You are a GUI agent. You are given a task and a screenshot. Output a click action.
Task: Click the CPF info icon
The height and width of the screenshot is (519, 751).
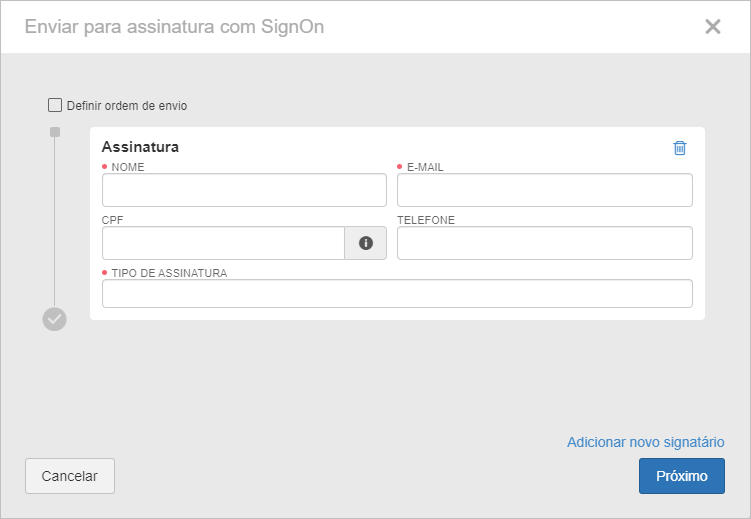click(x=366, y=243)
